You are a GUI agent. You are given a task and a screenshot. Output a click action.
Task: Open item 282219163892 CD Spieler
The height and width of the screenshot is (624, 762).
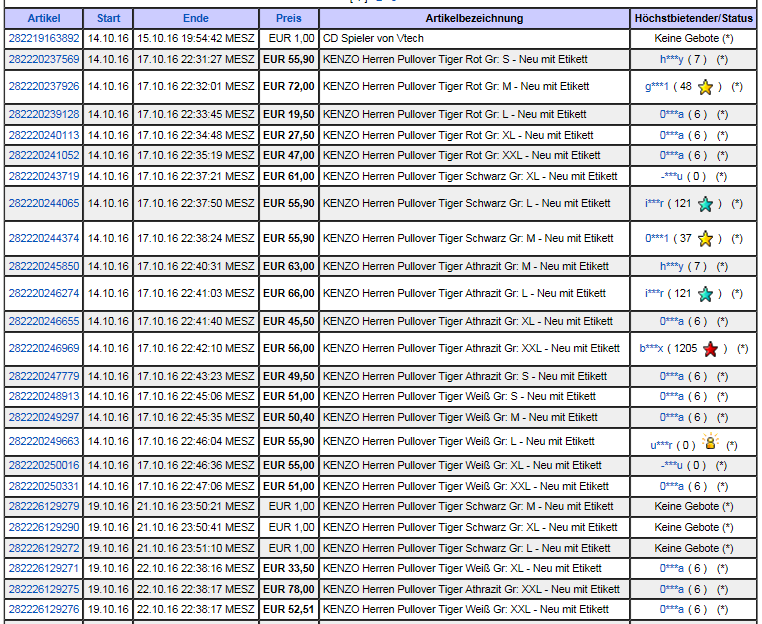tap(44, 38)
